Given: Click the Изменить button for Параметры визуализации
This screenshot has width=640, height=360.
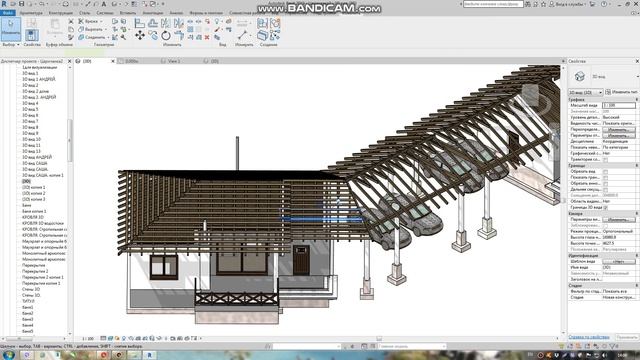Looking at the screenshot, I should [x=618, y=220].
